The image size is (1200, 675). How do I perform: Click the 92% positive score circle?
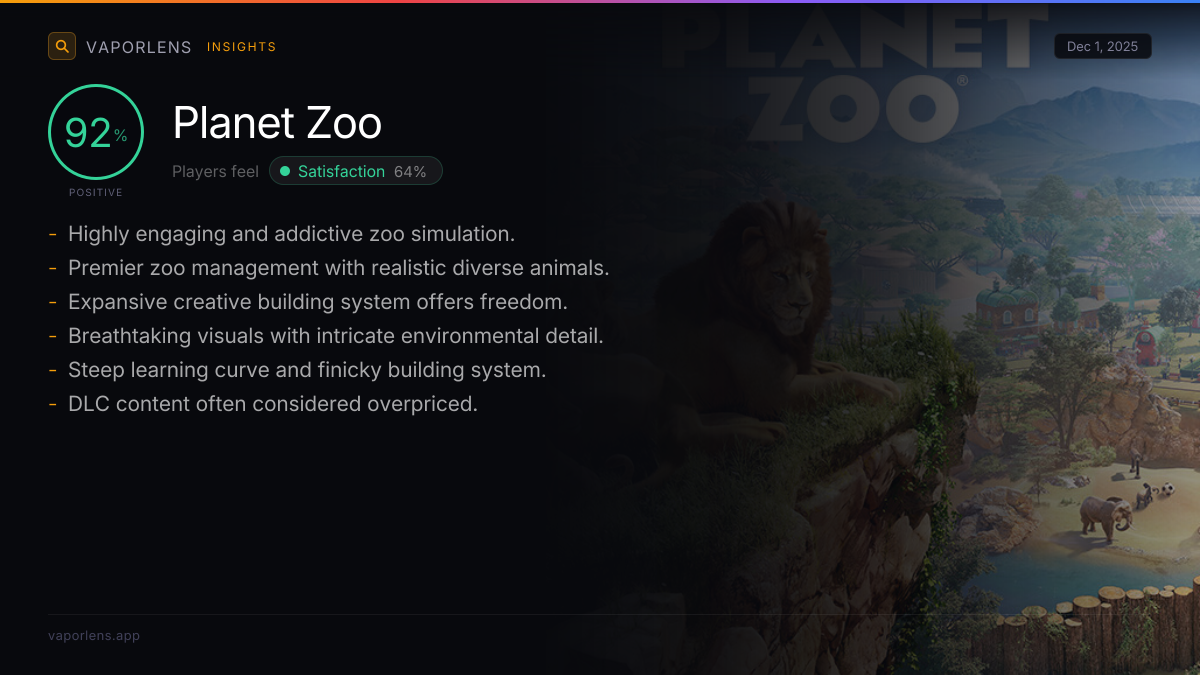pos(96,133)
